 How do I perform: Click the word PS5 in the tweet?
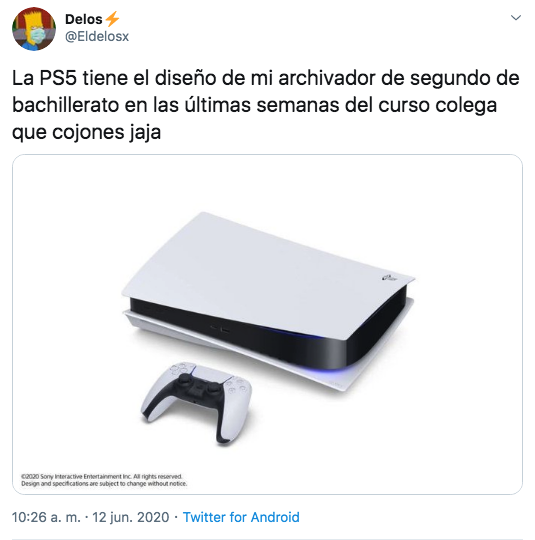coord(58,78)
